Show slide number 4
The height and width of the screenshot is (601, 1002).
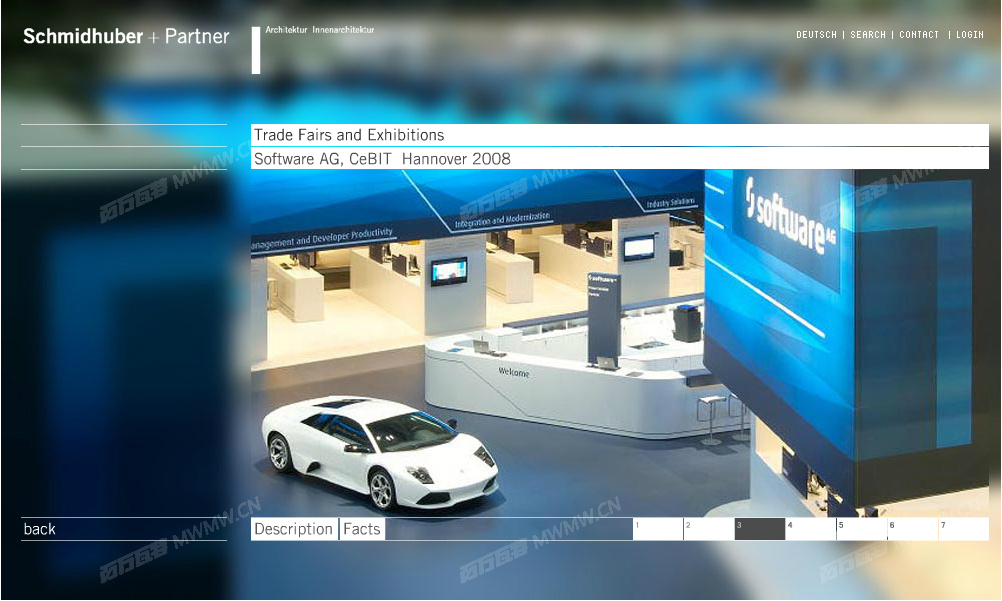[811, 529]
